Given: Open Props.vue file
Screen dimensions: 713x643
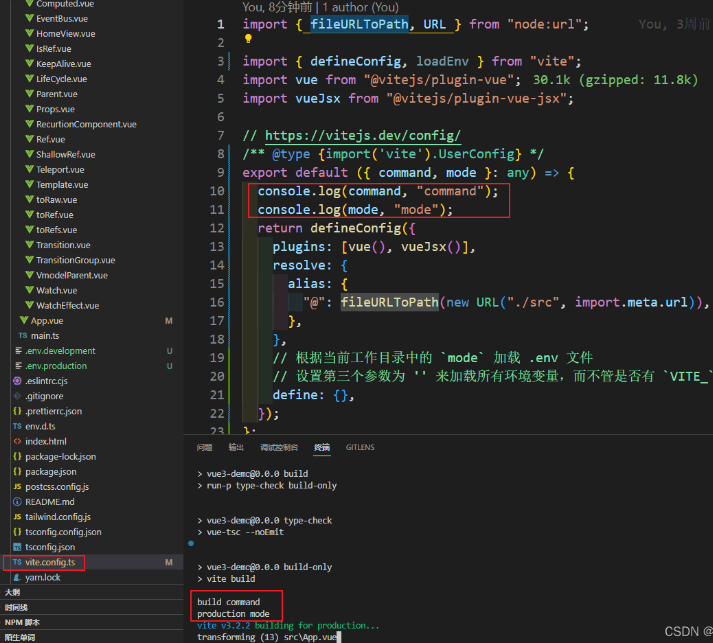Looking at the screenshot, I should click(55, 109).
